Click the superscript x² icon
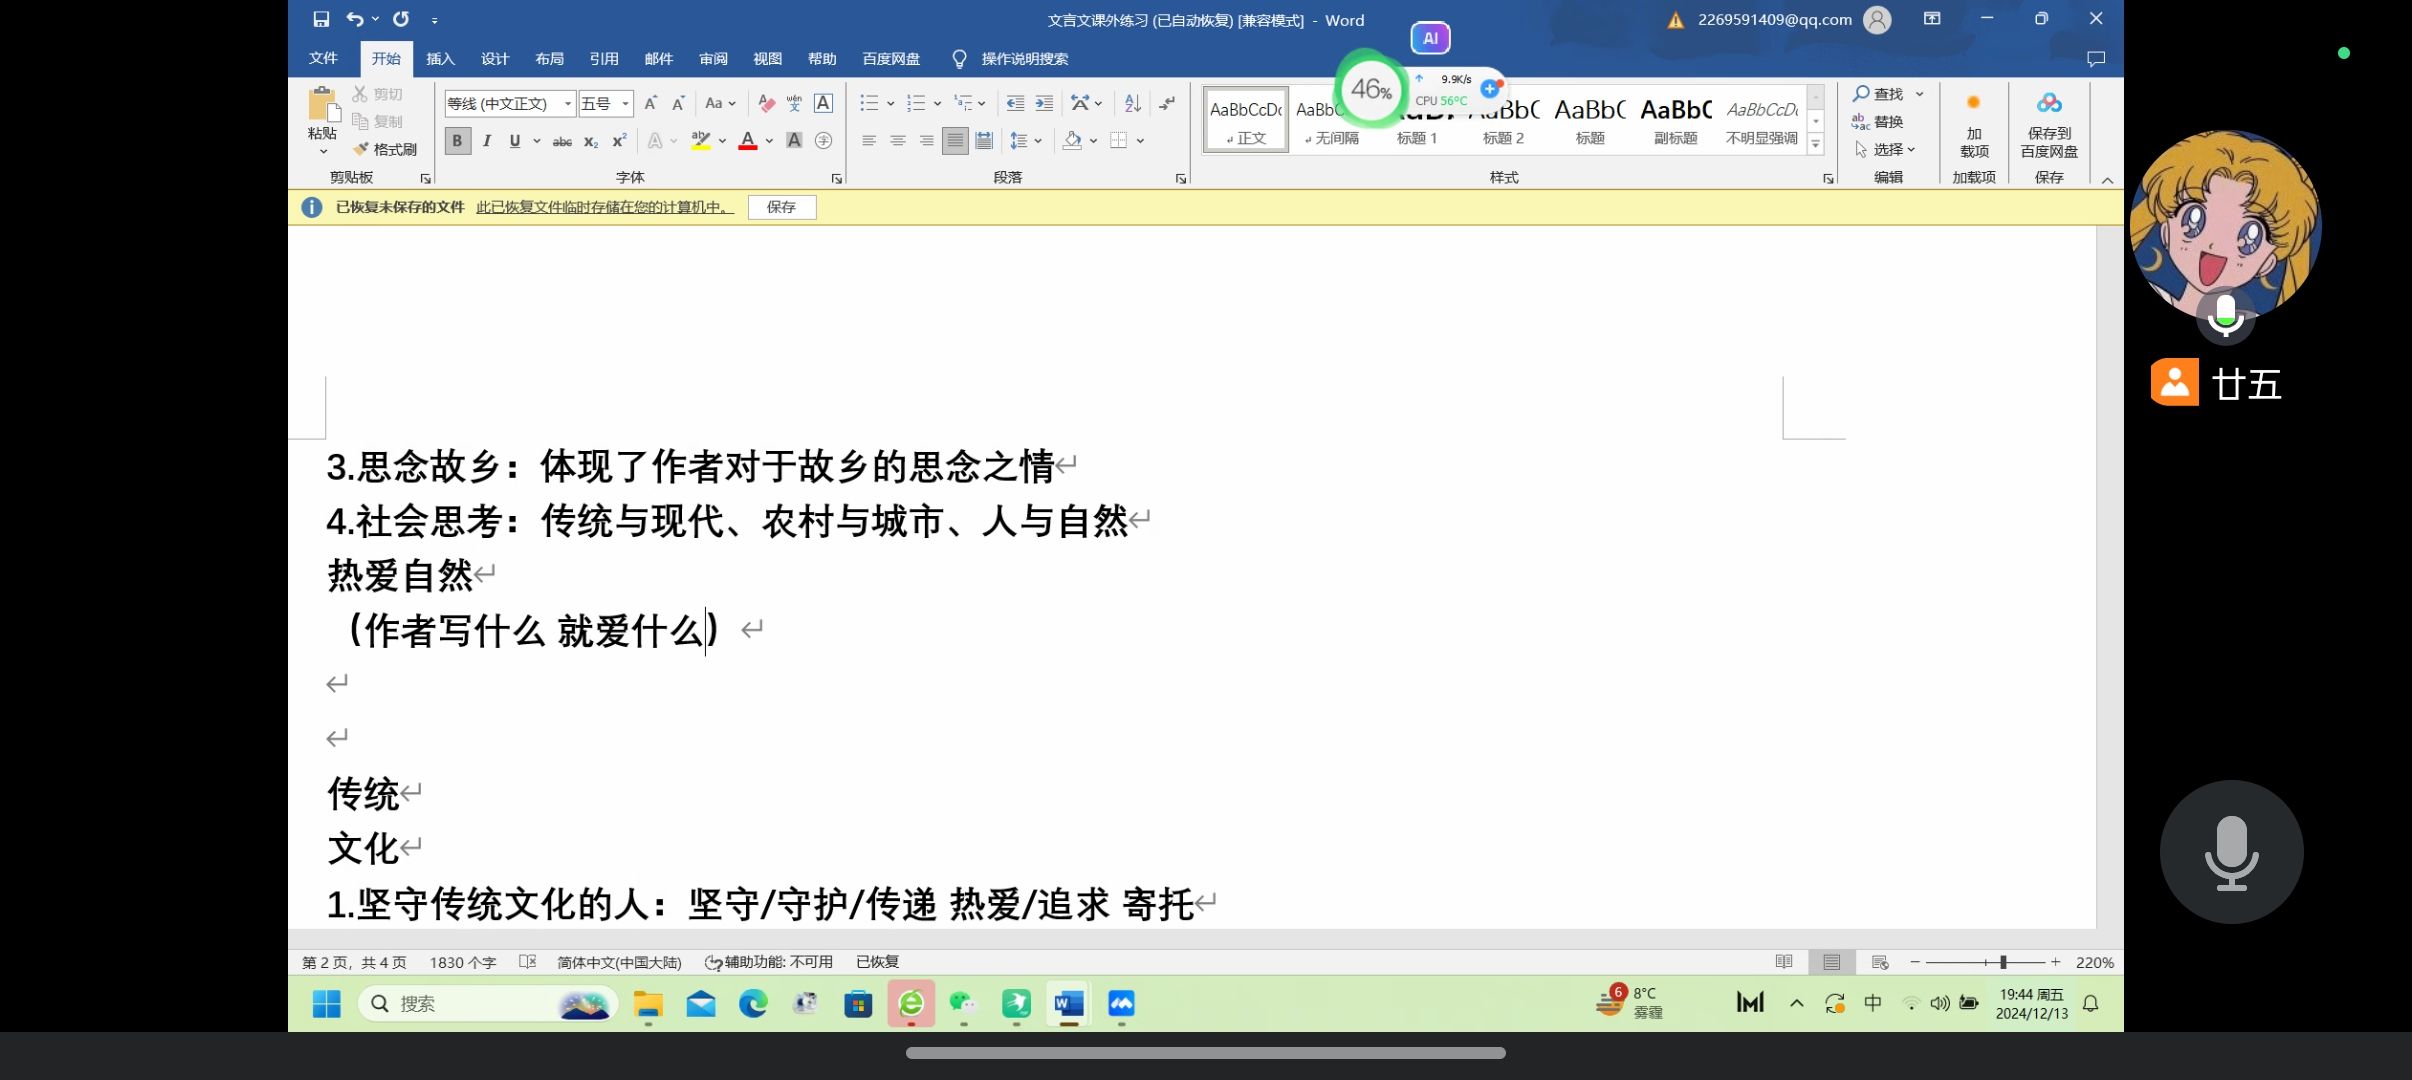The width and height of the screenshot is (2412, 1080). (x=619, y=141)
